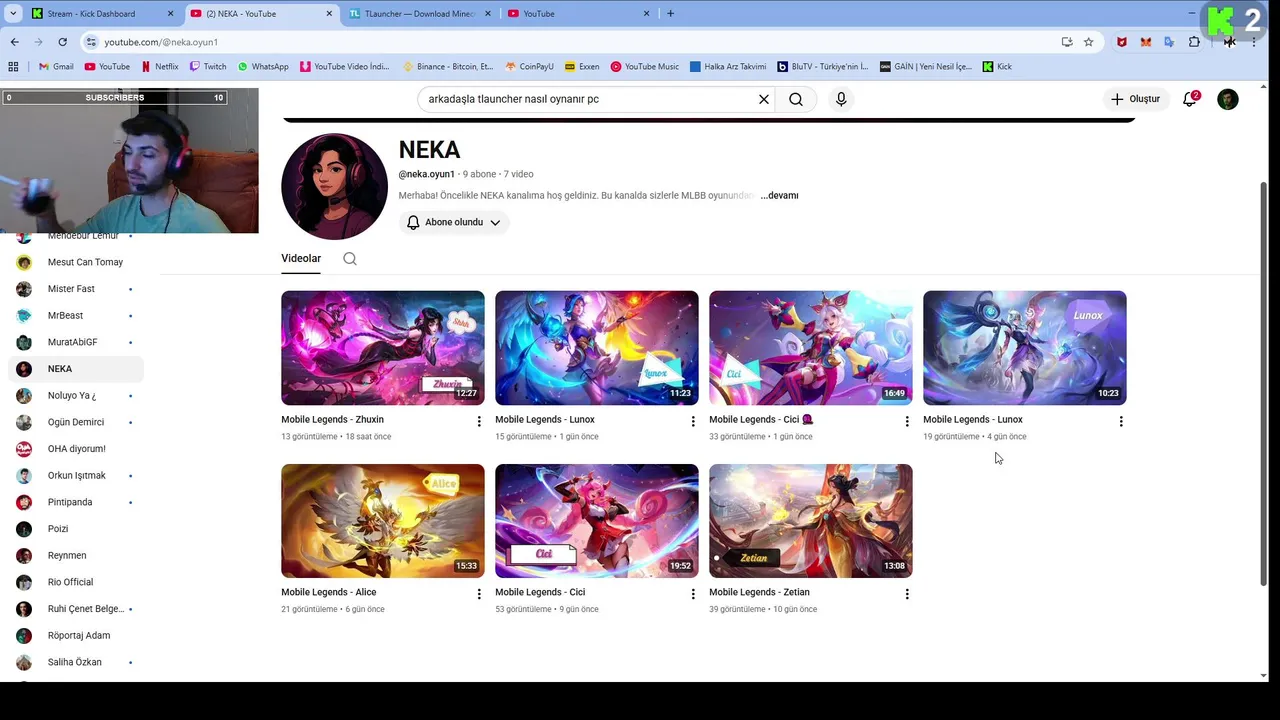1280x720 pixels.
Task: Click the browser address bar
Action: tap(570, 42)
